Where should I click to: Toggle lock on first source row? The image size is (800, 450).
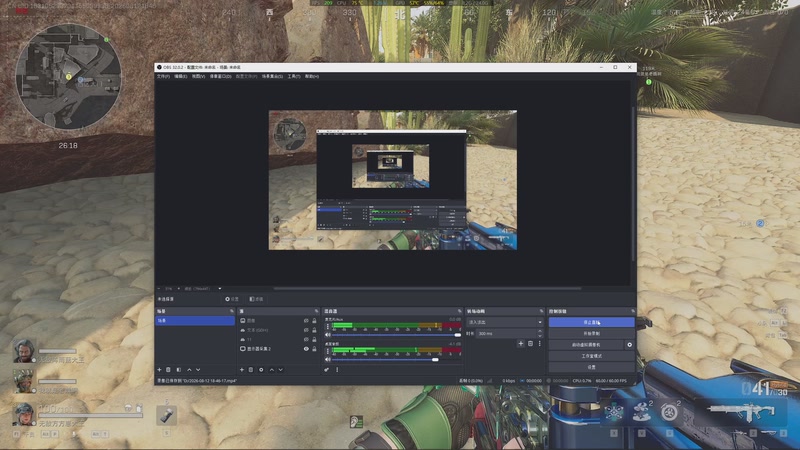coord(314,320)
